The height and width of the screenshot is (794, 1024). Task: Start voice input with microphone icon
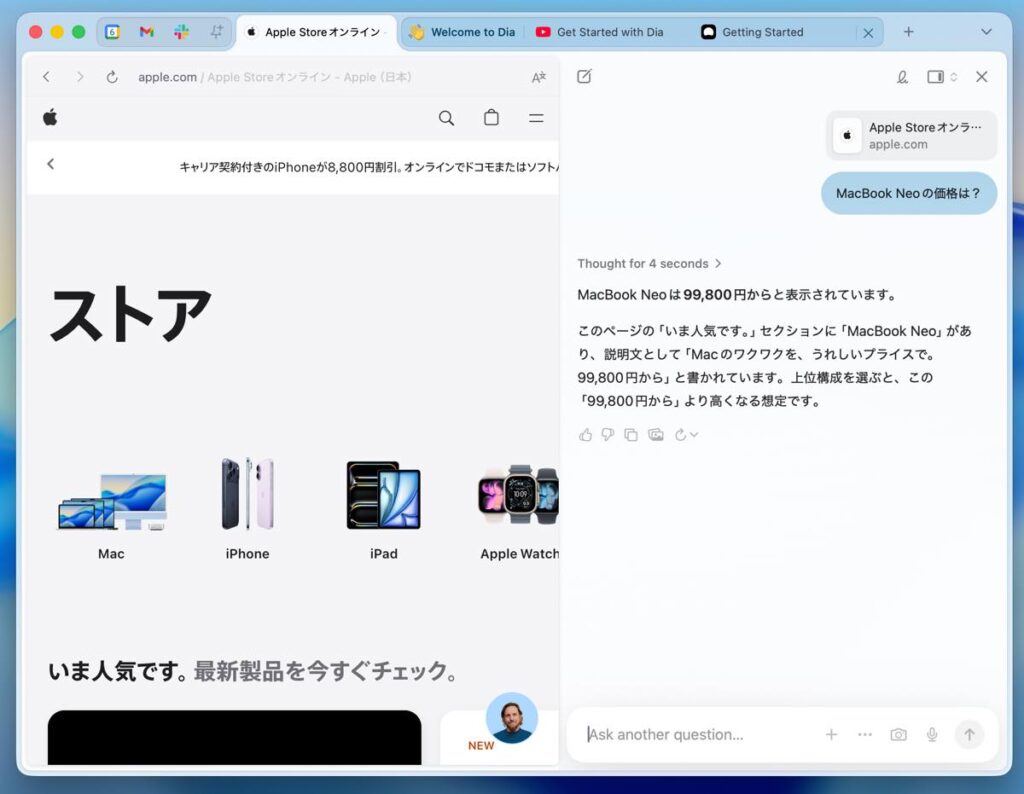[x=932, y=735]
